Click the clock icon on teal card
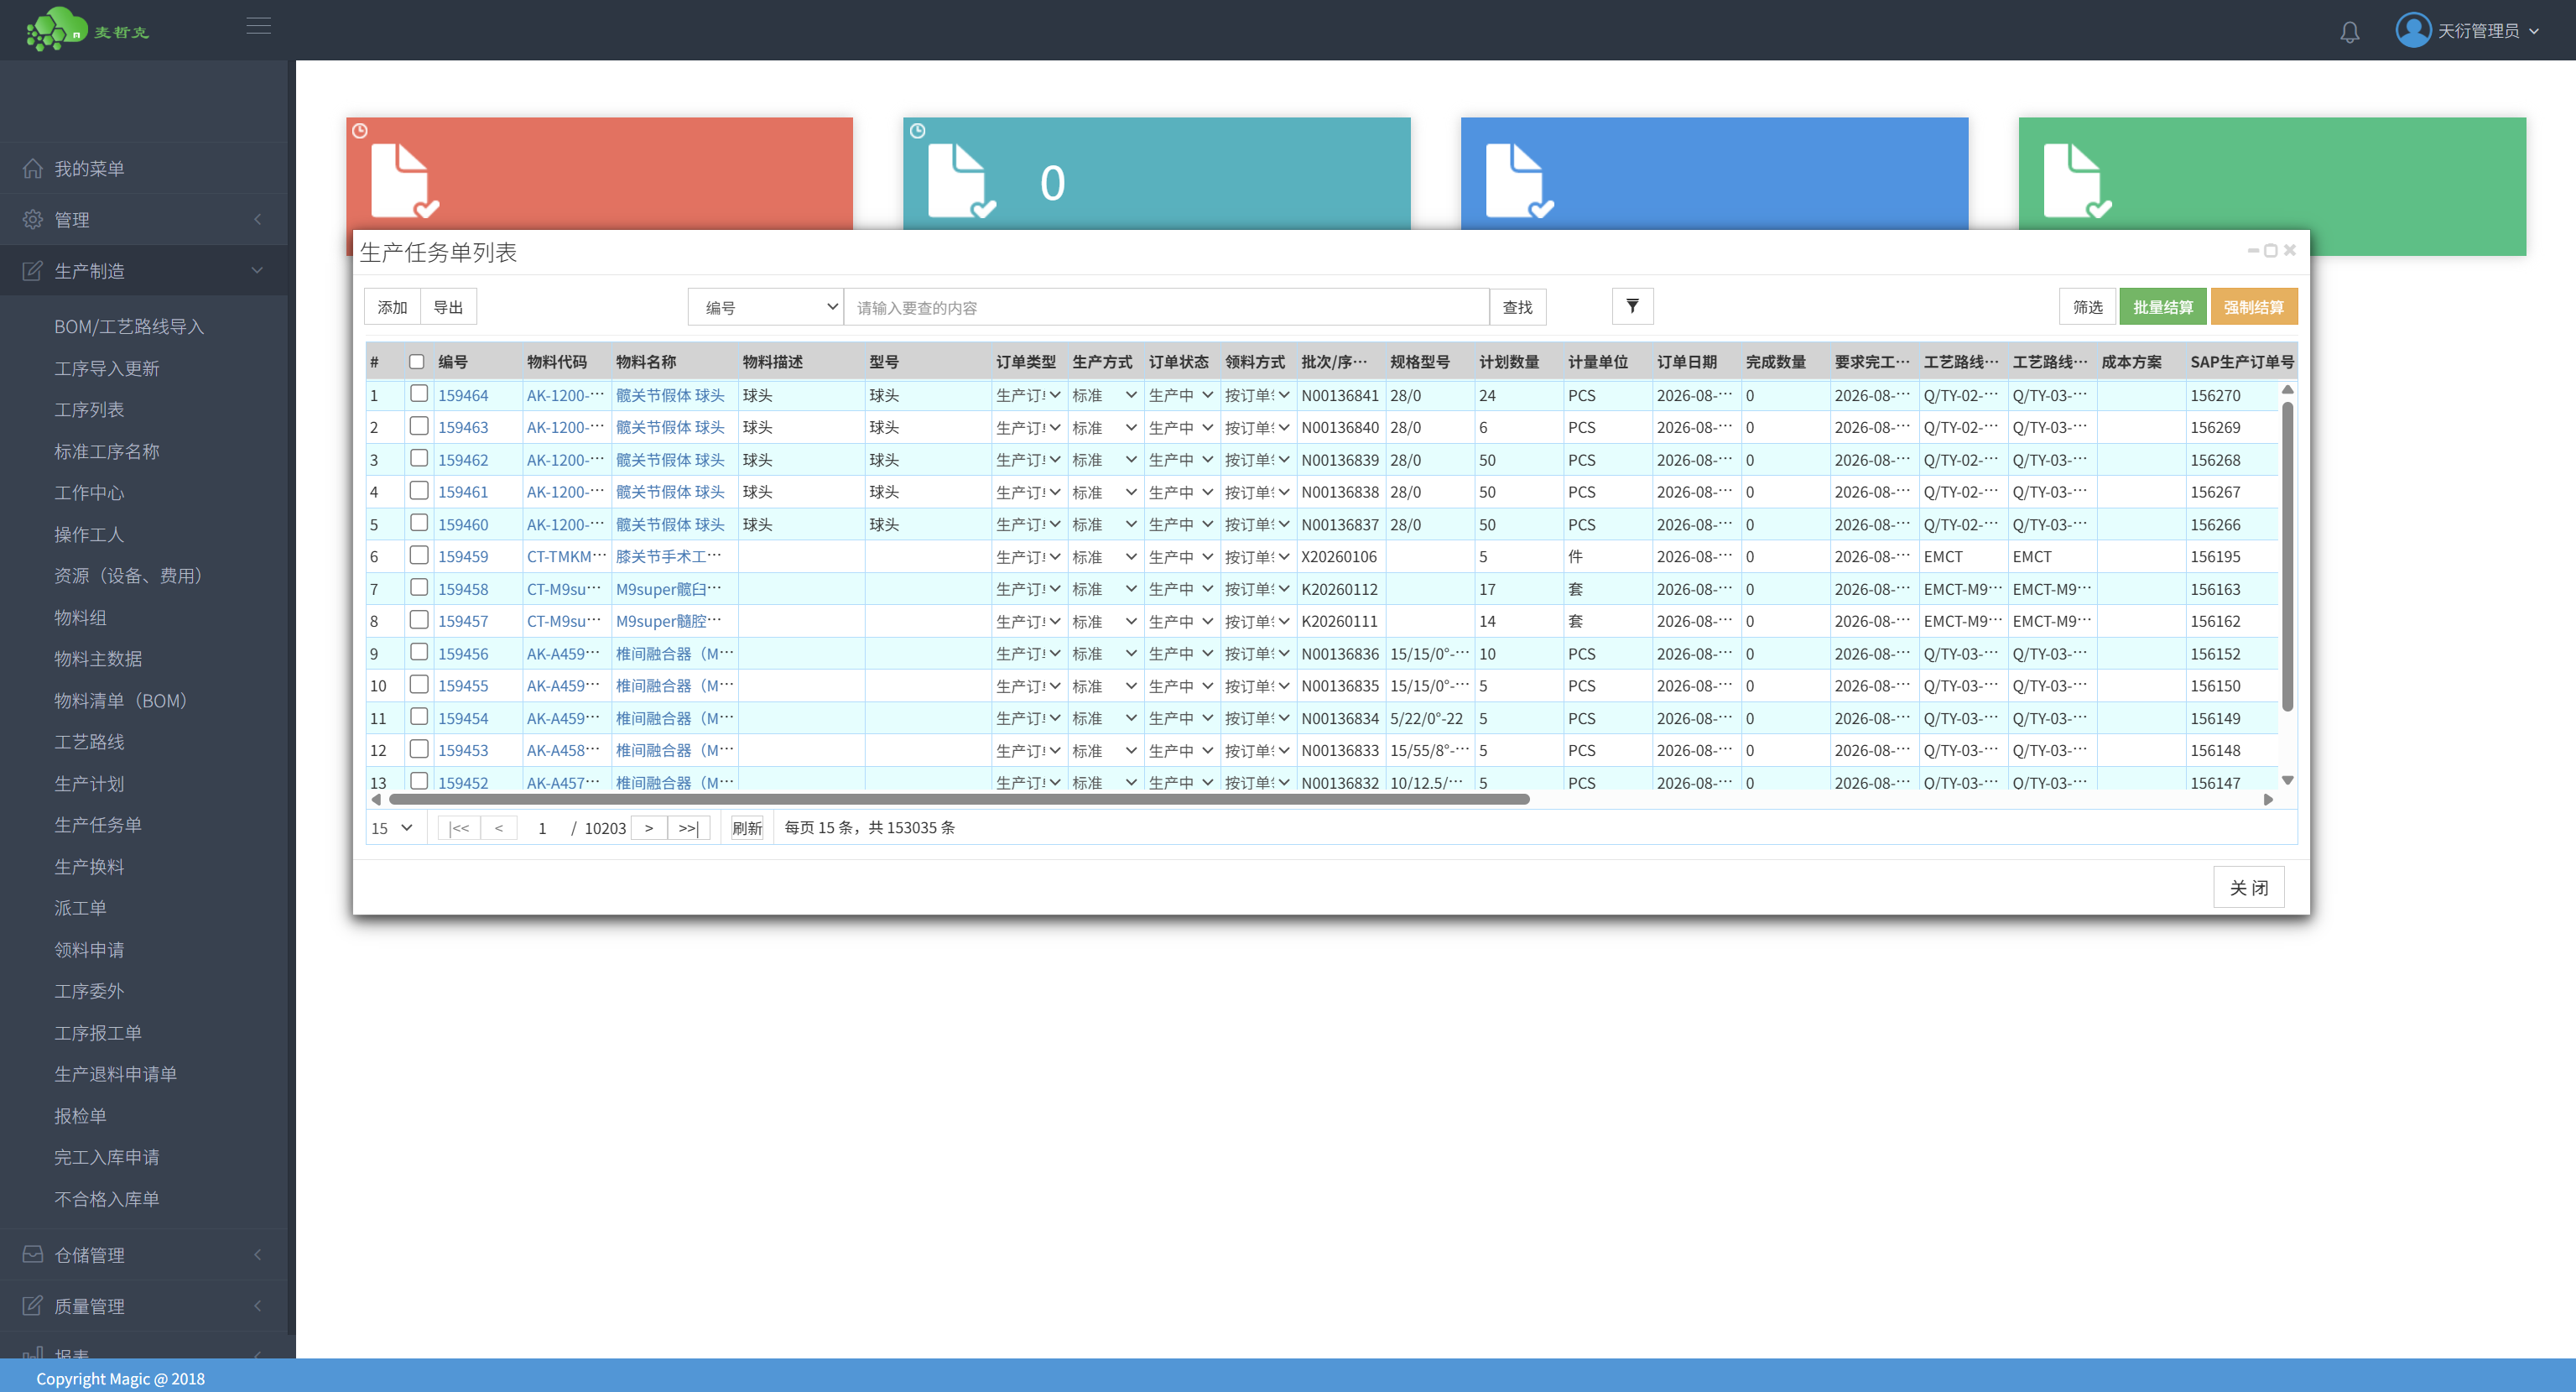The image size is (2576, 1392). pos(917,130)
